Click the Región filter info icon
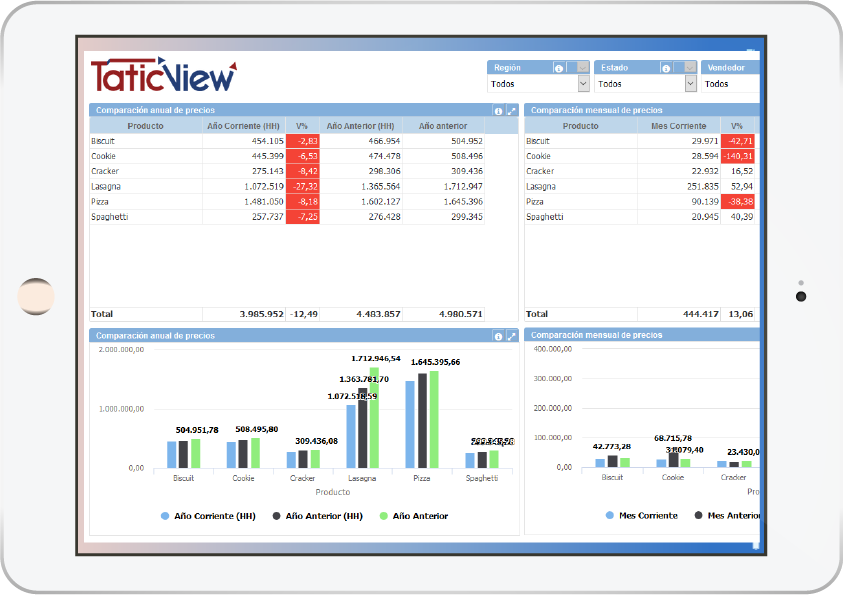Viewport: 843px width, 595px height. tap(559, 68)
